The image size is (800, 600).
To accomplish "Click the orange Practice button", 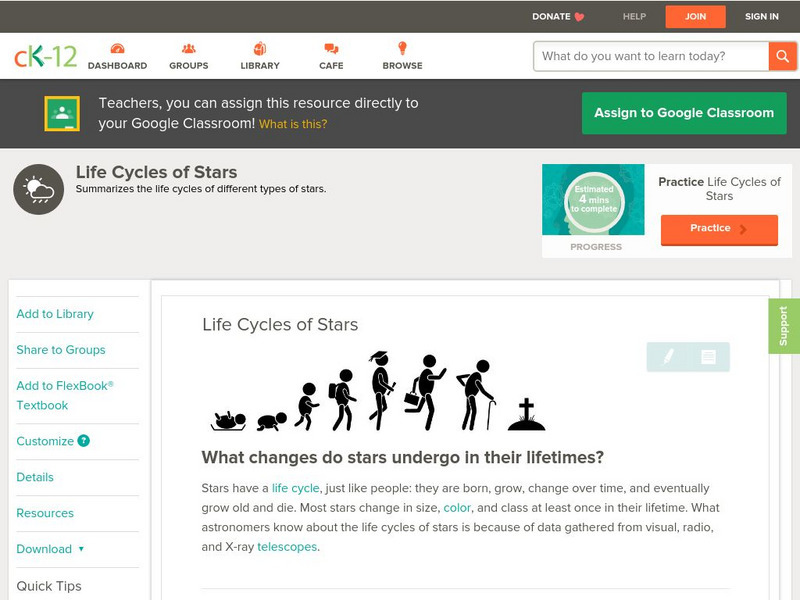I will 718,229.
